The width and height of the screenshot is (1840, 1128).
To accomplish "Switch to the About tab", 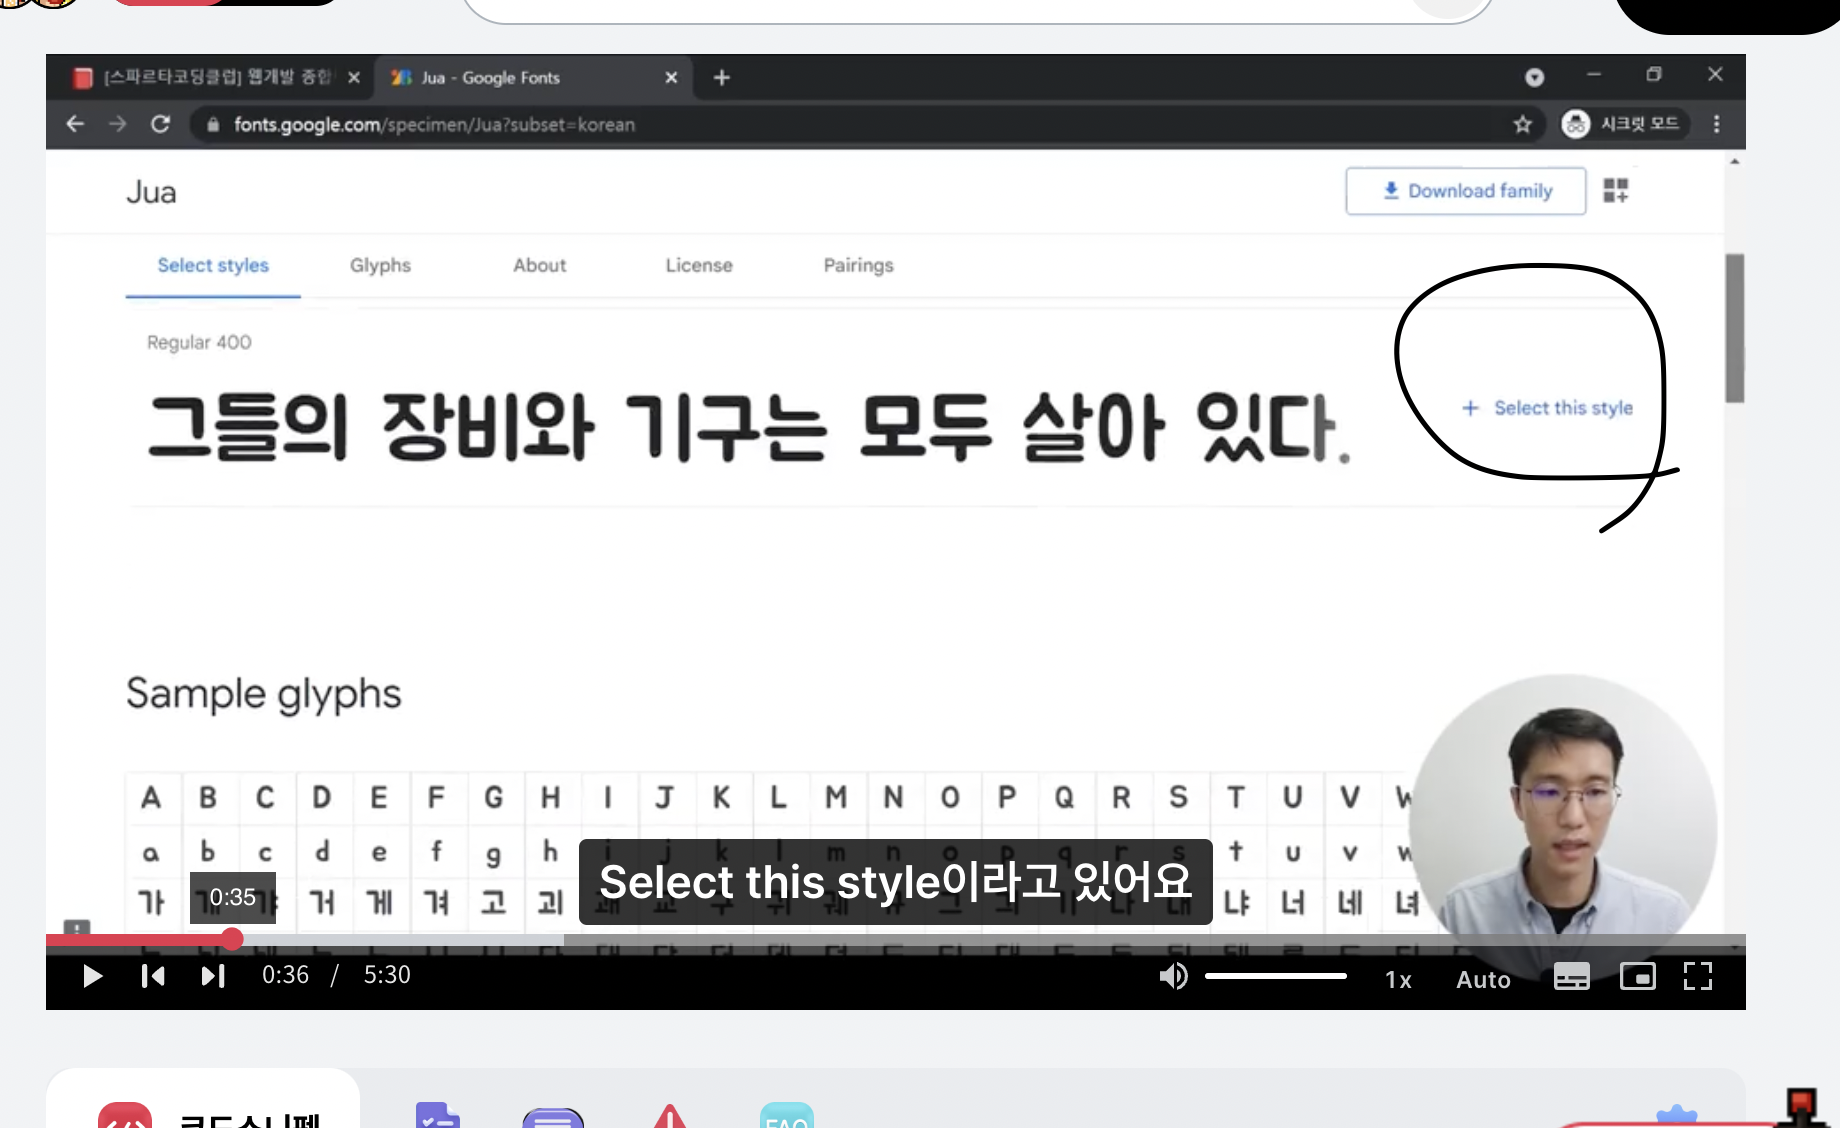I will (x=539, y=265).
